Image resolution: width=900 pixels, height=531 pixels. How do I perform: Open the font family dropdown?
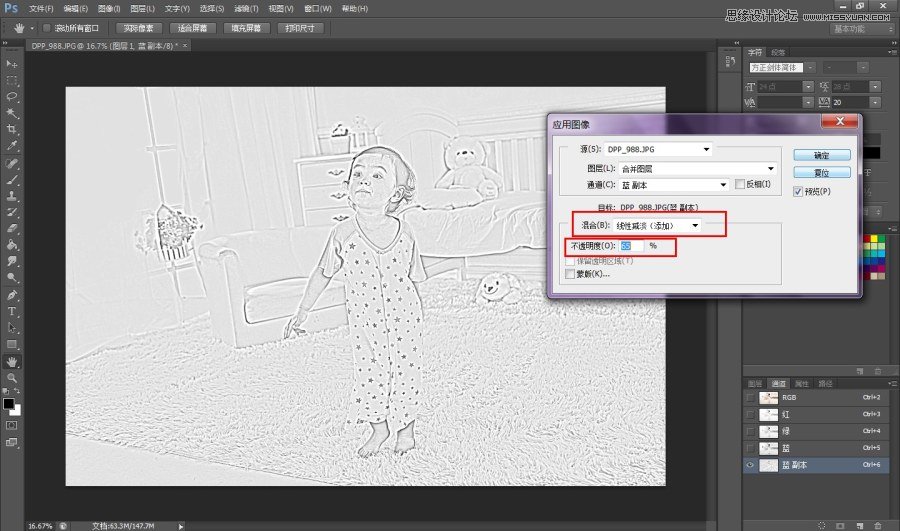coord(810,68)
